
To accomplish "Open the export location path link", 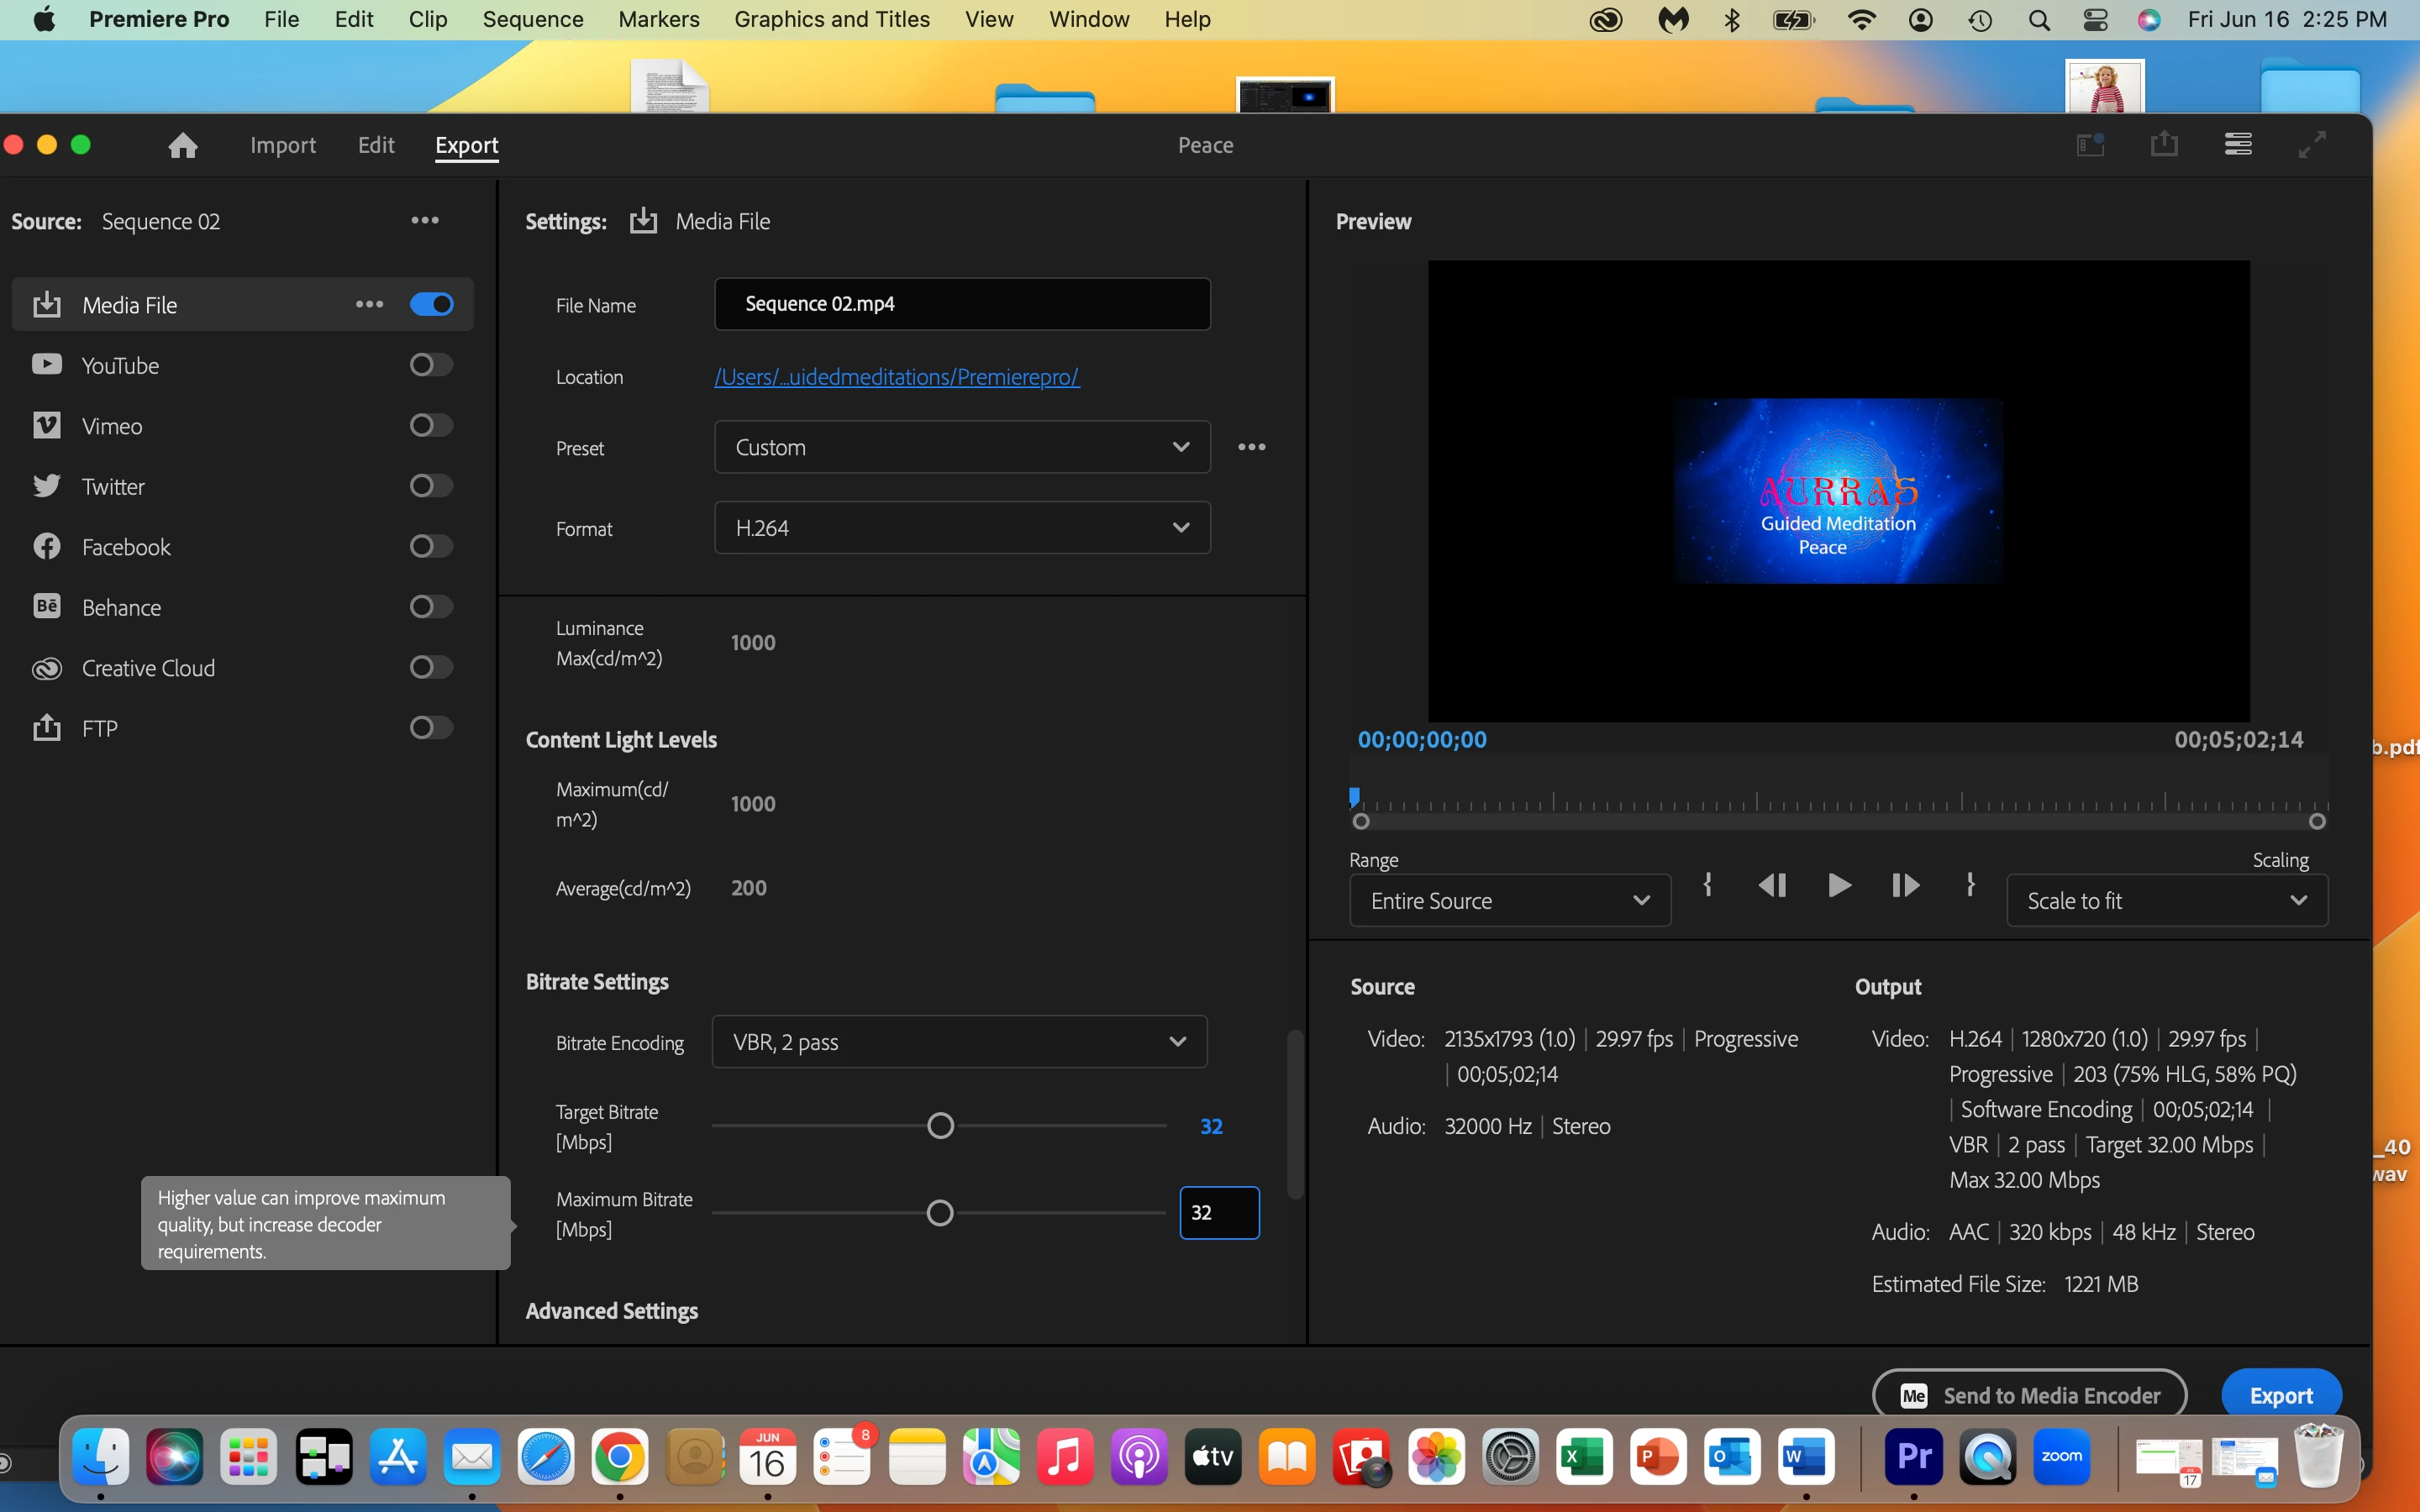I will tap(897, 377).
